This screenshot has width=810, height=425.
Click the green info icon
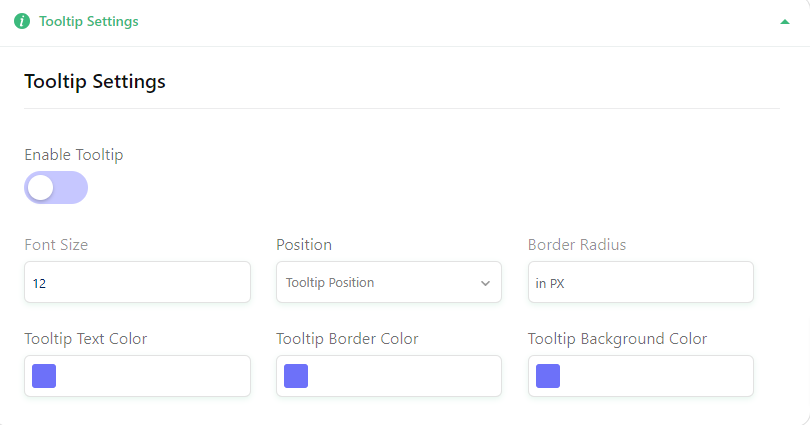(x=22, y=21)
